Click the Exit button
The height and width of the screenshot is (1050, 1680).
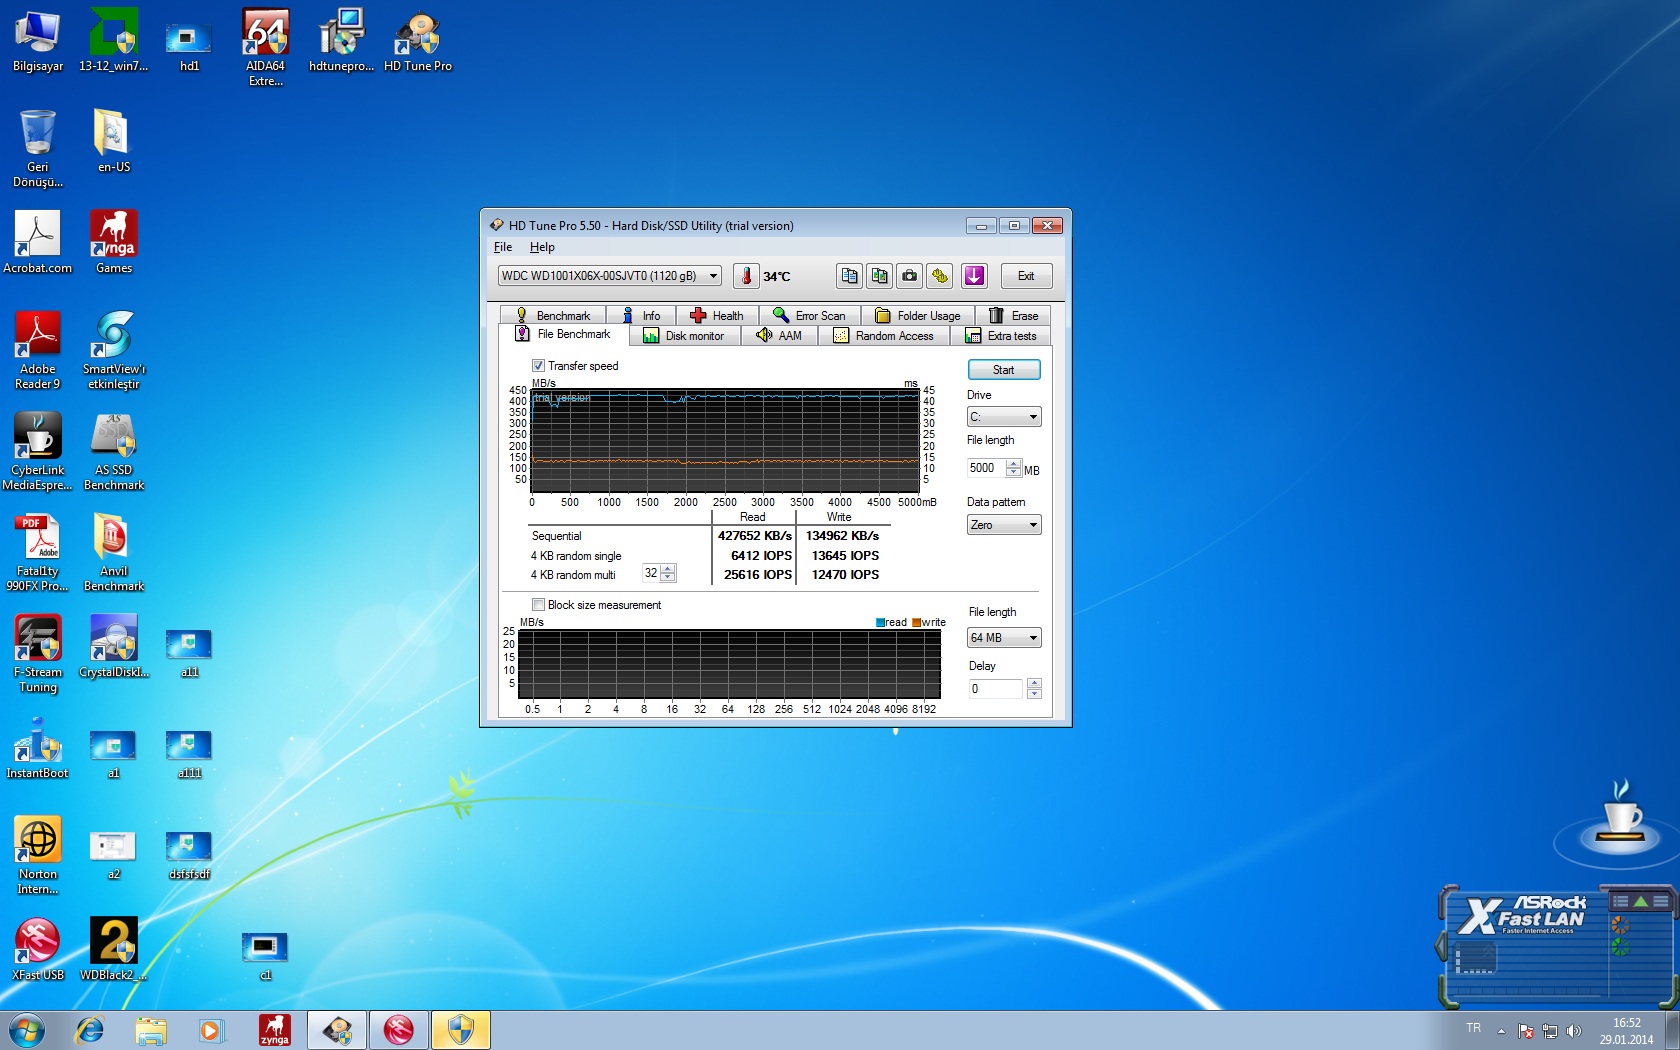[x=1025, y=276]
